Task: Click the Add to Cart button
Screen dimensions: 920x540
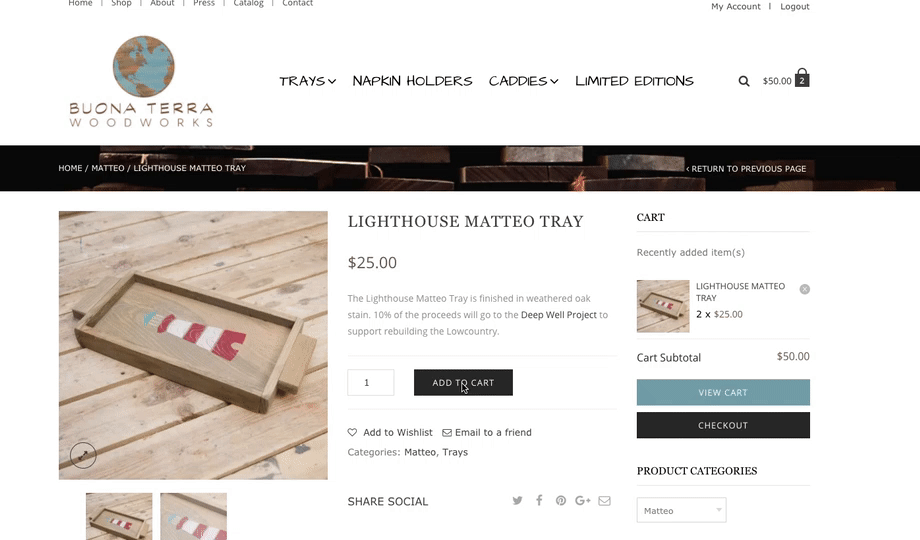Action: (x=463, y=382)
